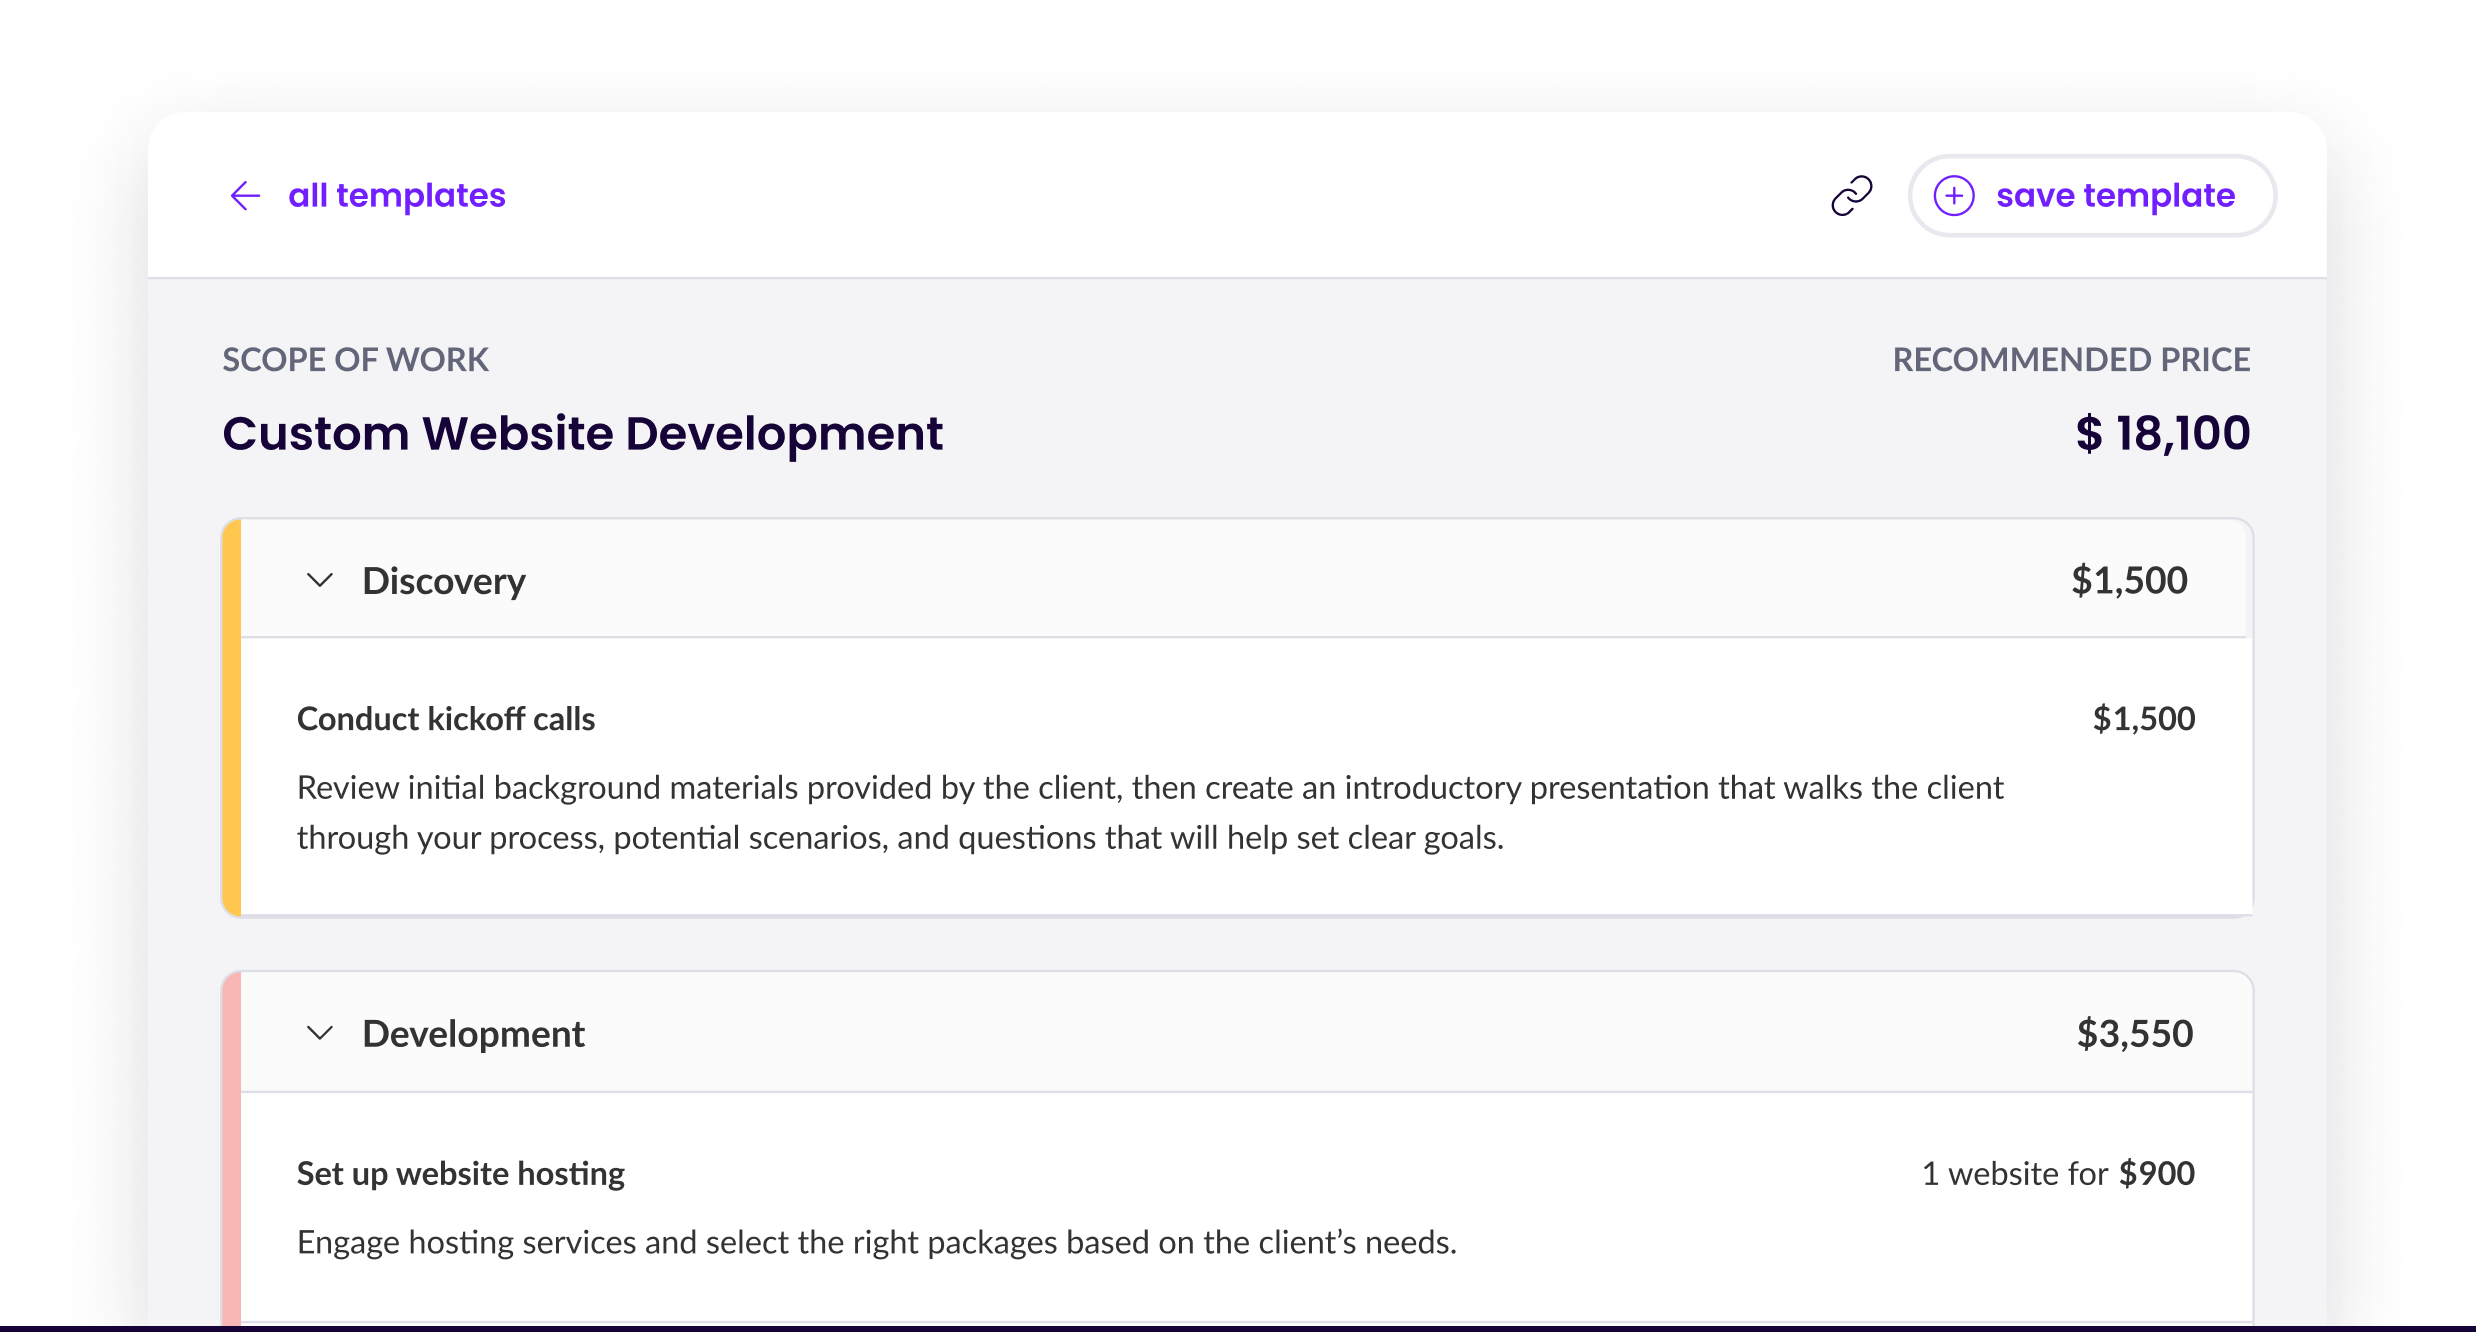The height and width of the screenshot is (1332, 2476).
Task: Select the Set up website hosting task
Action: pyautogui.click(x=460, y=1173)
